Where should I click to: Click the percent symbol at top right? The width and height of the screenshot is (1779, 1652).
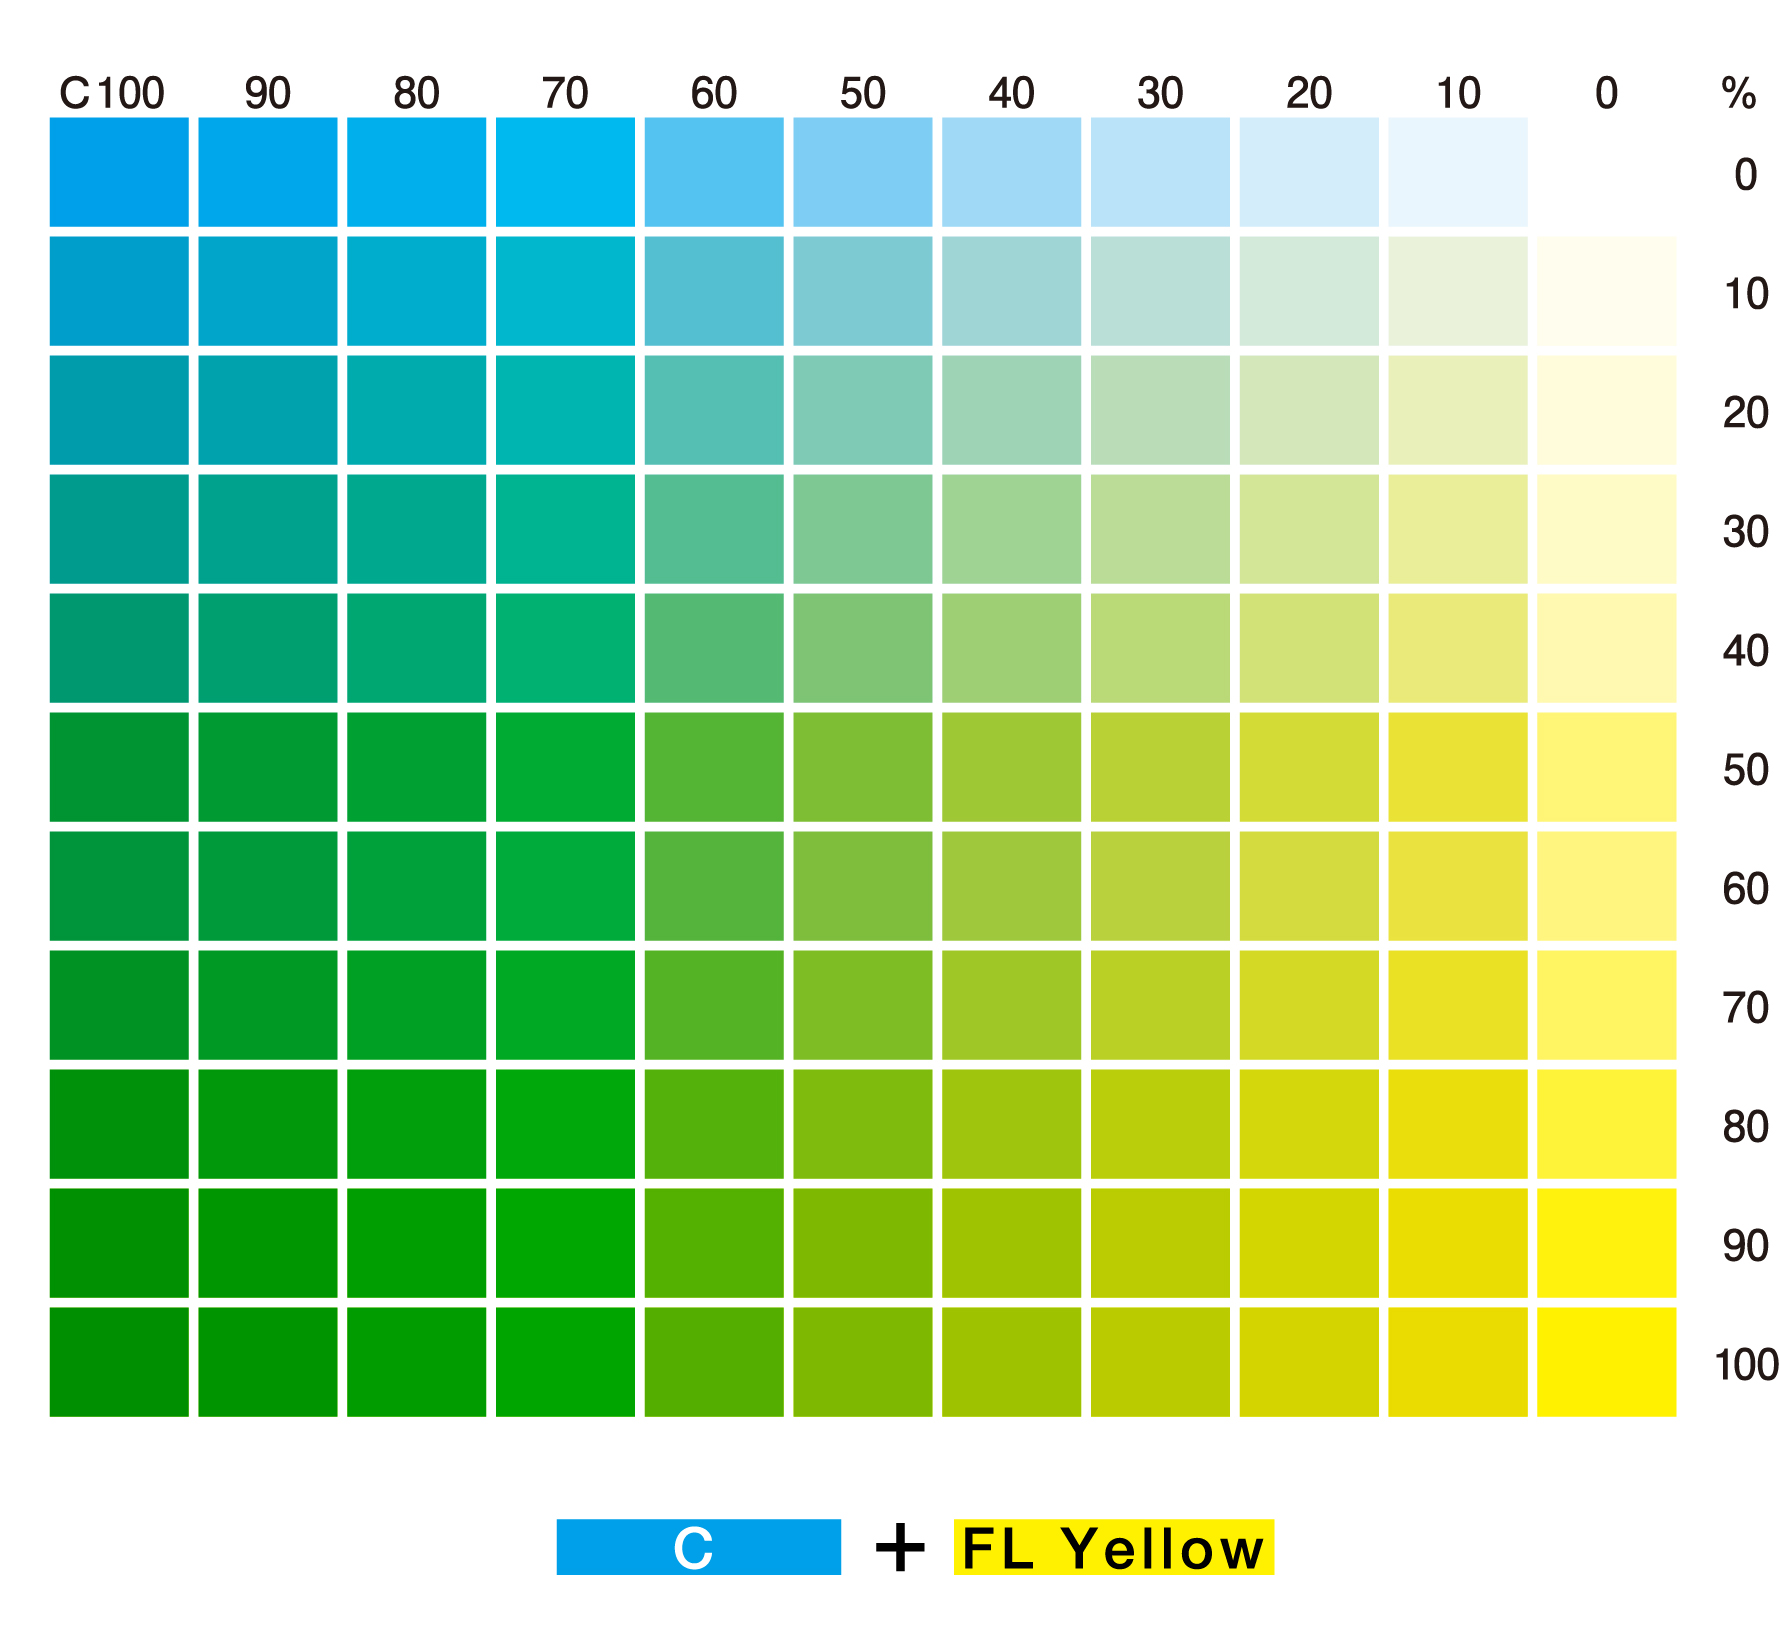coord(1738,94)
